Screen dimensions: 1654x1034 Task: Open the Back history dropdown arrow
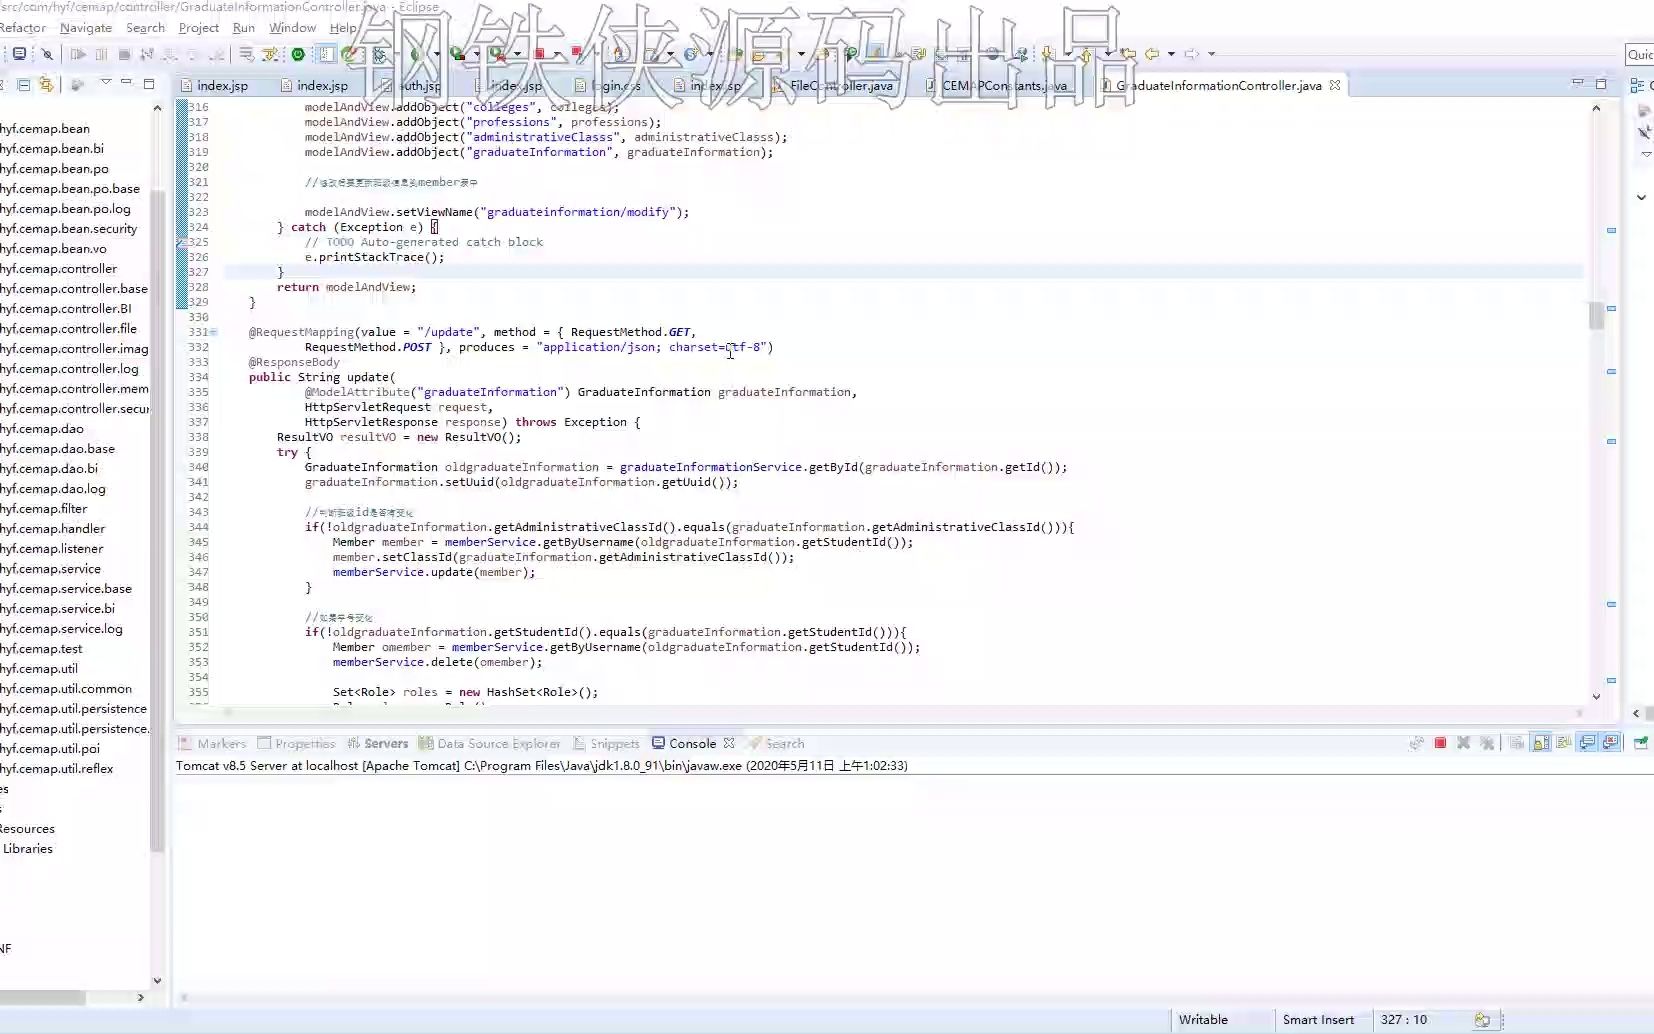(x=1171, y=54)
